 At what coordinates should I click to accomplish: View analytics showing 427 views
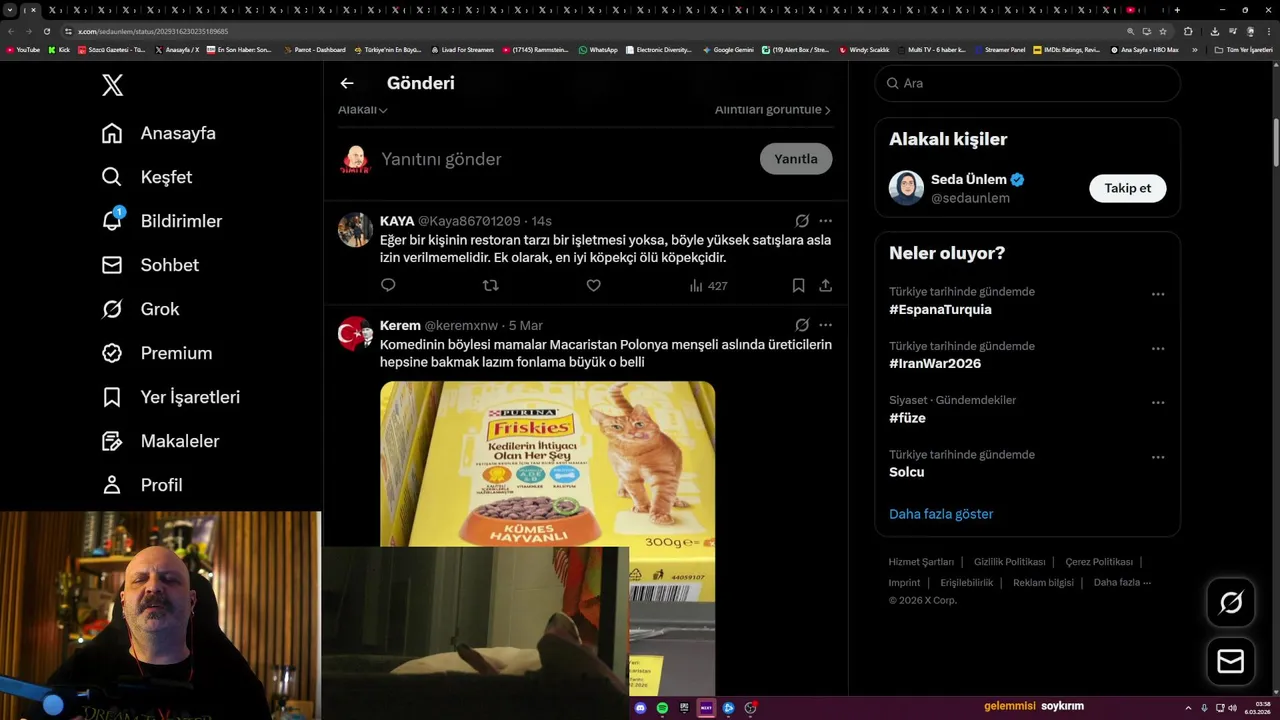coord(708,286)
